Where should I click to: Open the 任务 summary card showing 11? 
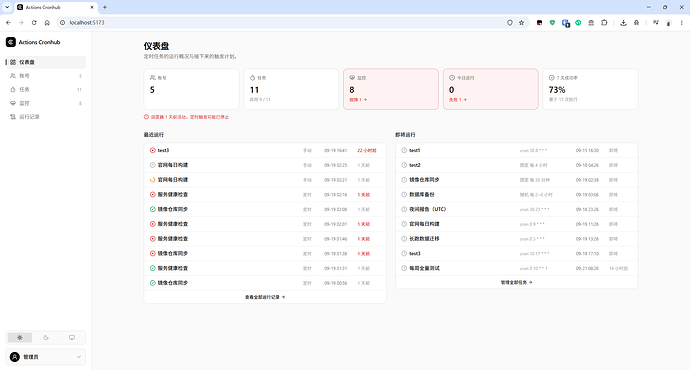291,89
